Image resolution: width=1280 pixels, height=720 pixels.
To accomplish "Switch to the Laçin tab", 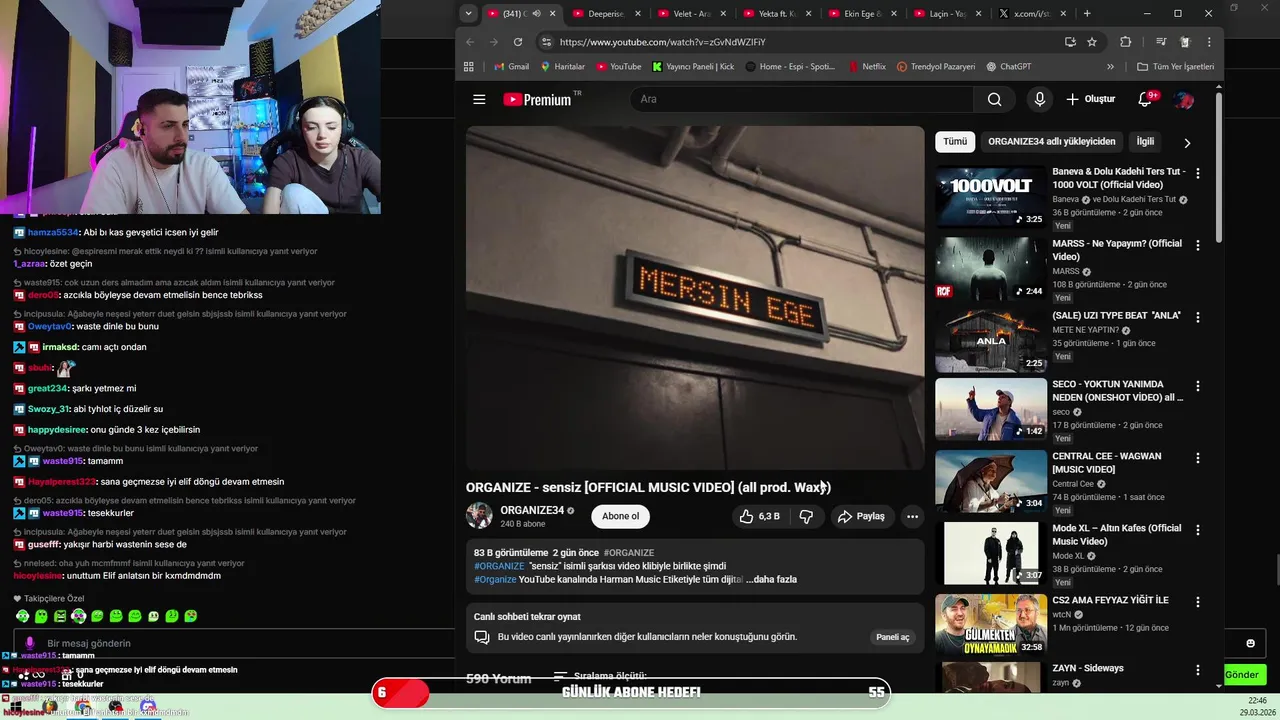I will (x=947, y=14).
